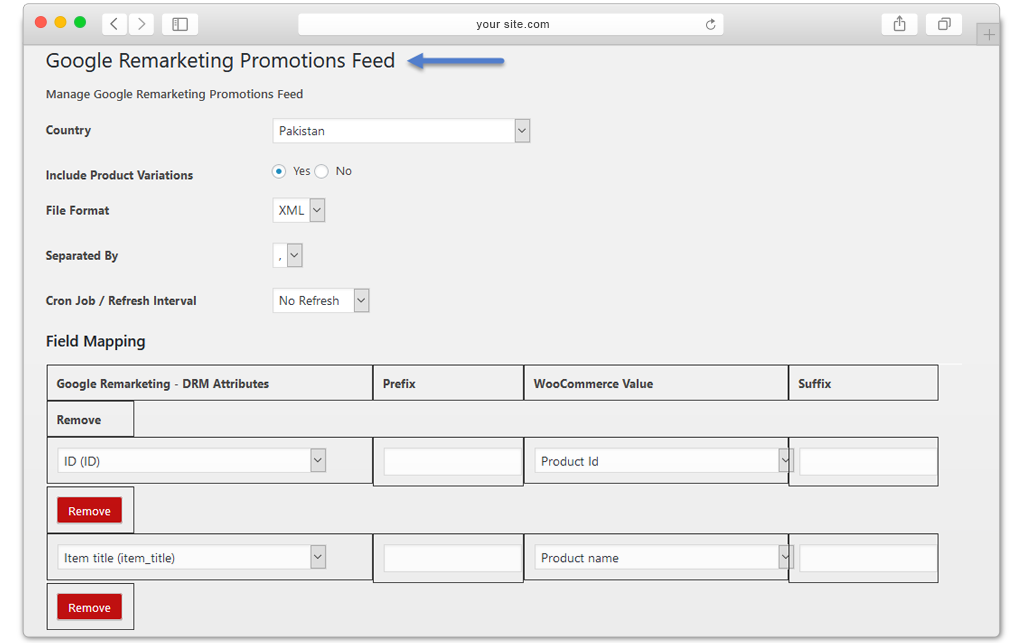This screenshot has width=1024, height=643.
Task: Open the File Format dropdown showing XML
Action: pos(298,210)
